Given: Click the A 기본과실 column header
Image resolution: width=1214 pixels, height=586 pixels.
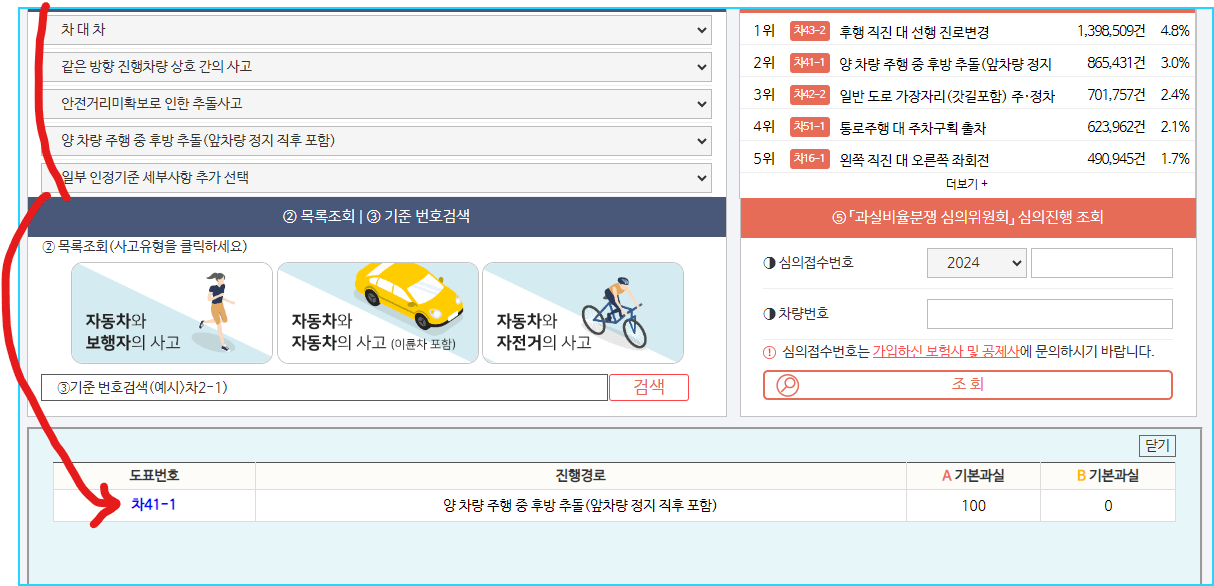Looking at the screenshot, I should (973, 476).
